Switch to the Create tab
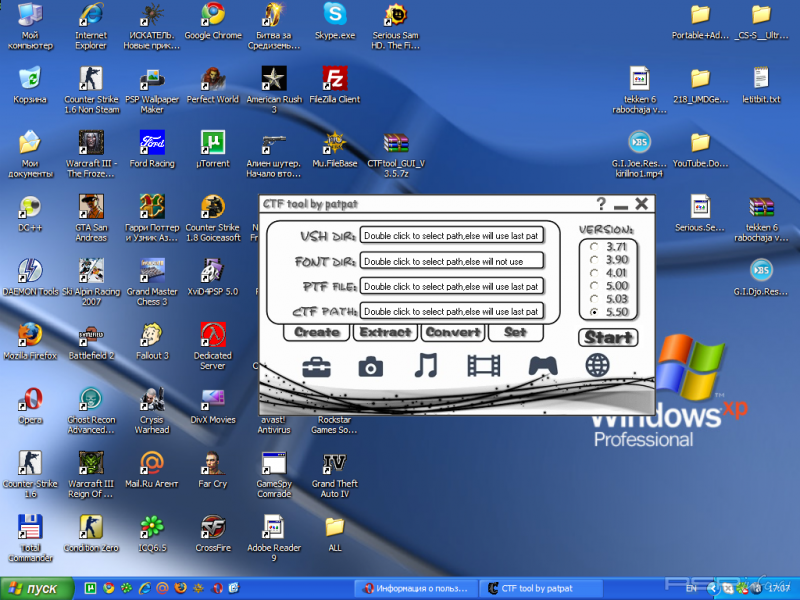The image size is (800, 600). coord(317,332)
